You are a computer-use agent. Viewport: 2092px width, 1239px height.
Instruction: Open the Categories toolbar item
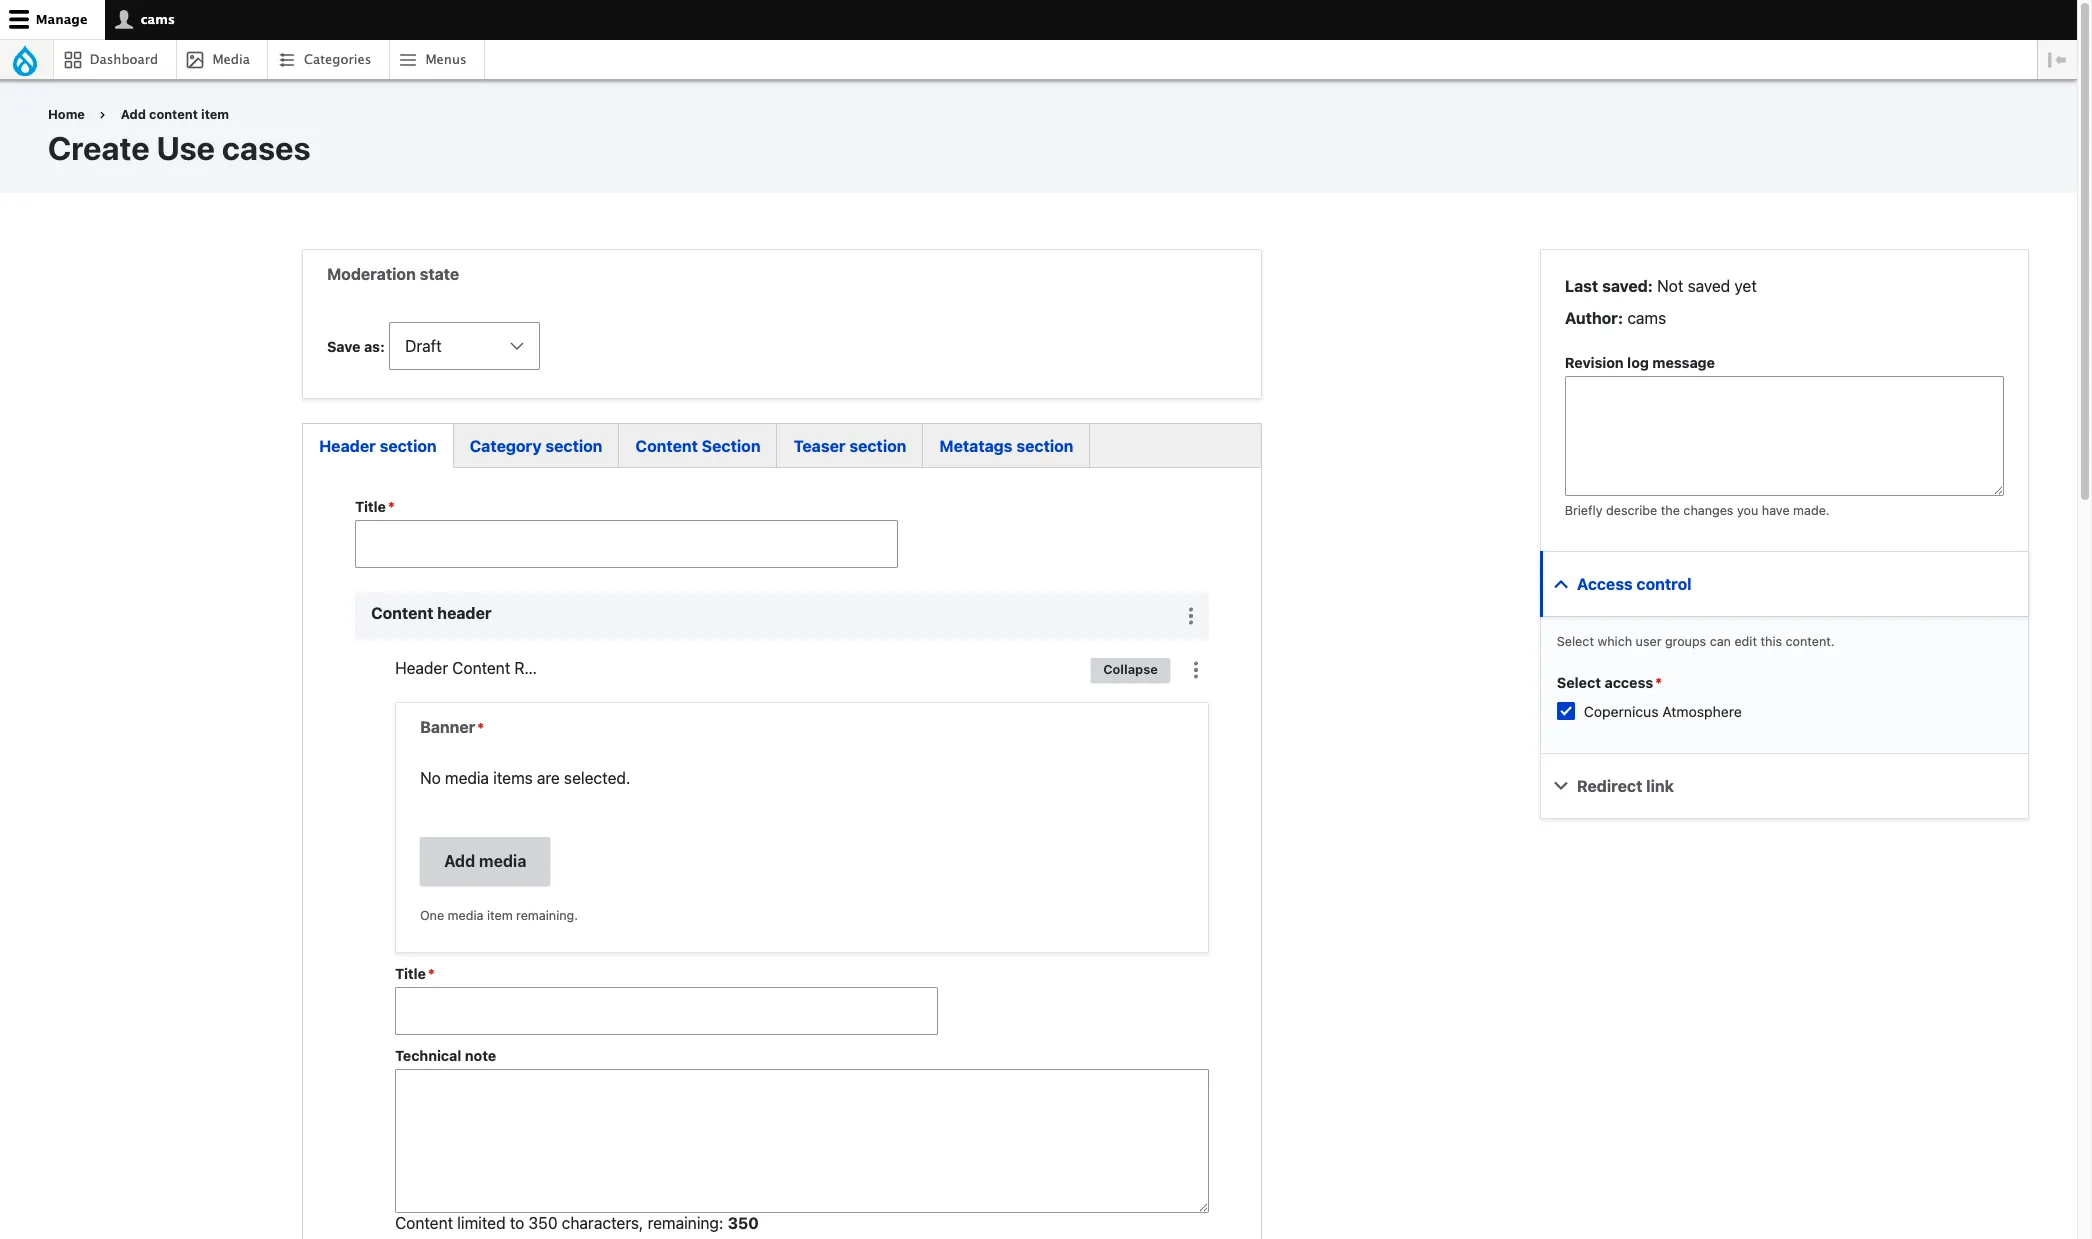tap(326, 60)
